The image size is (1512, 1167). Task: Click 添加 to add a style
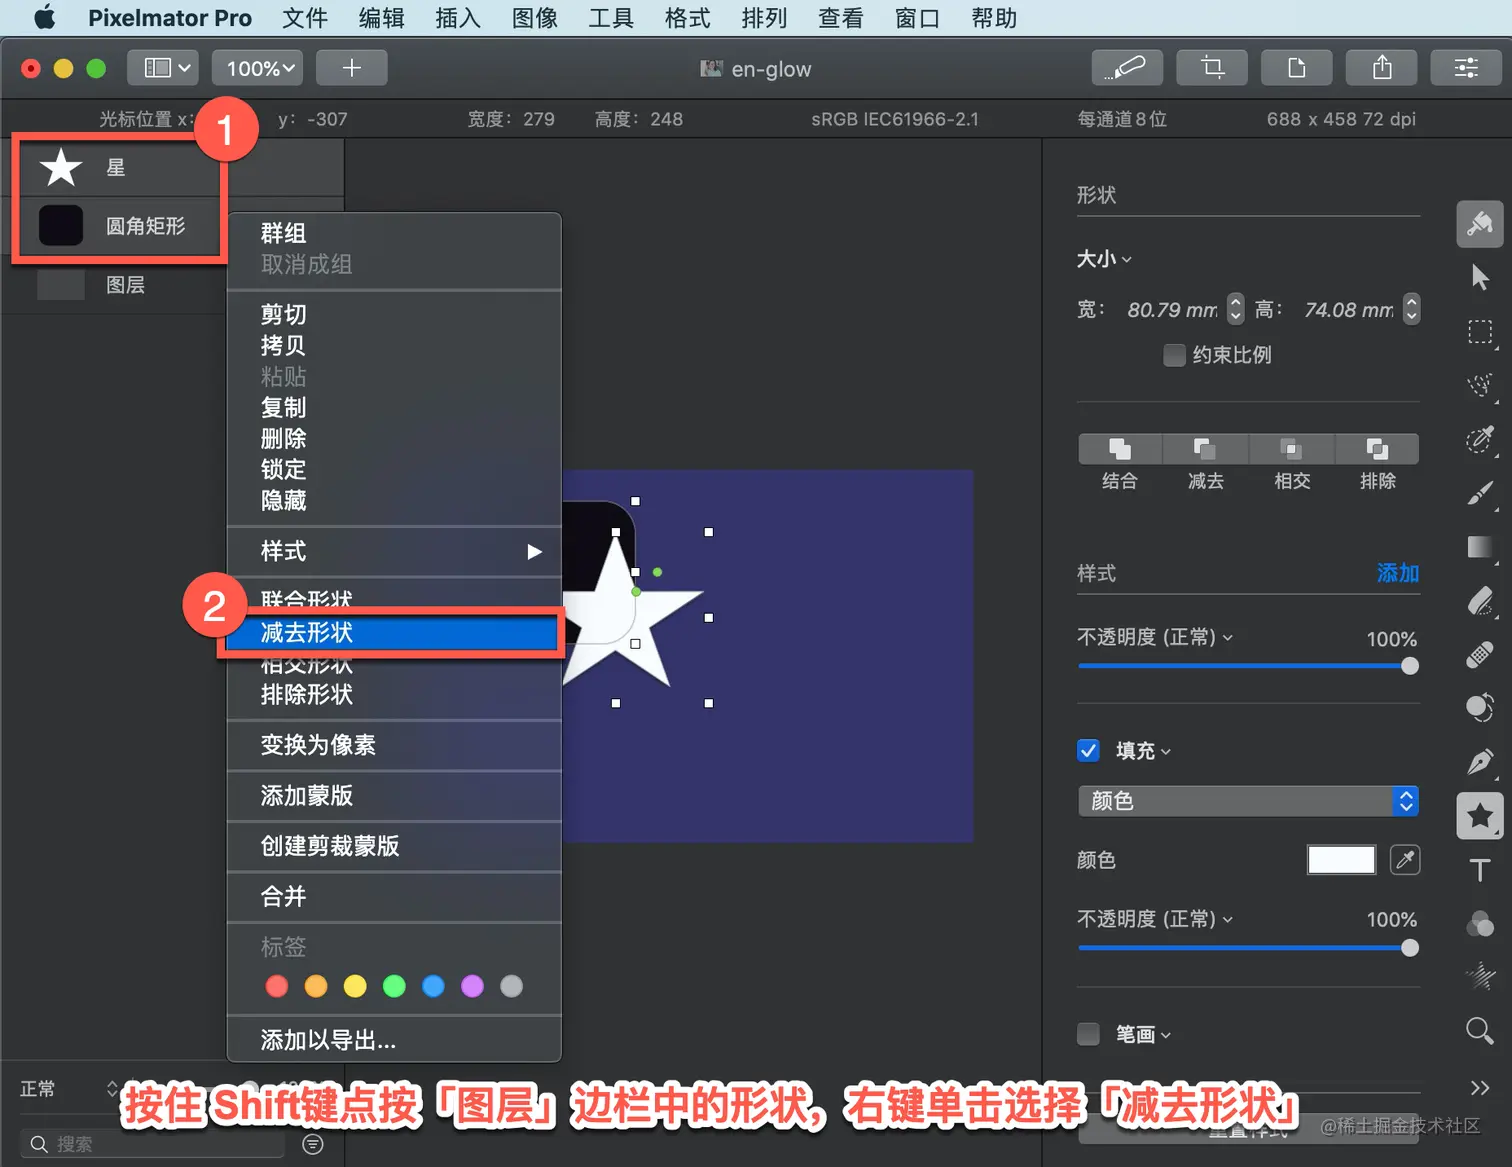pos(1398,573)
